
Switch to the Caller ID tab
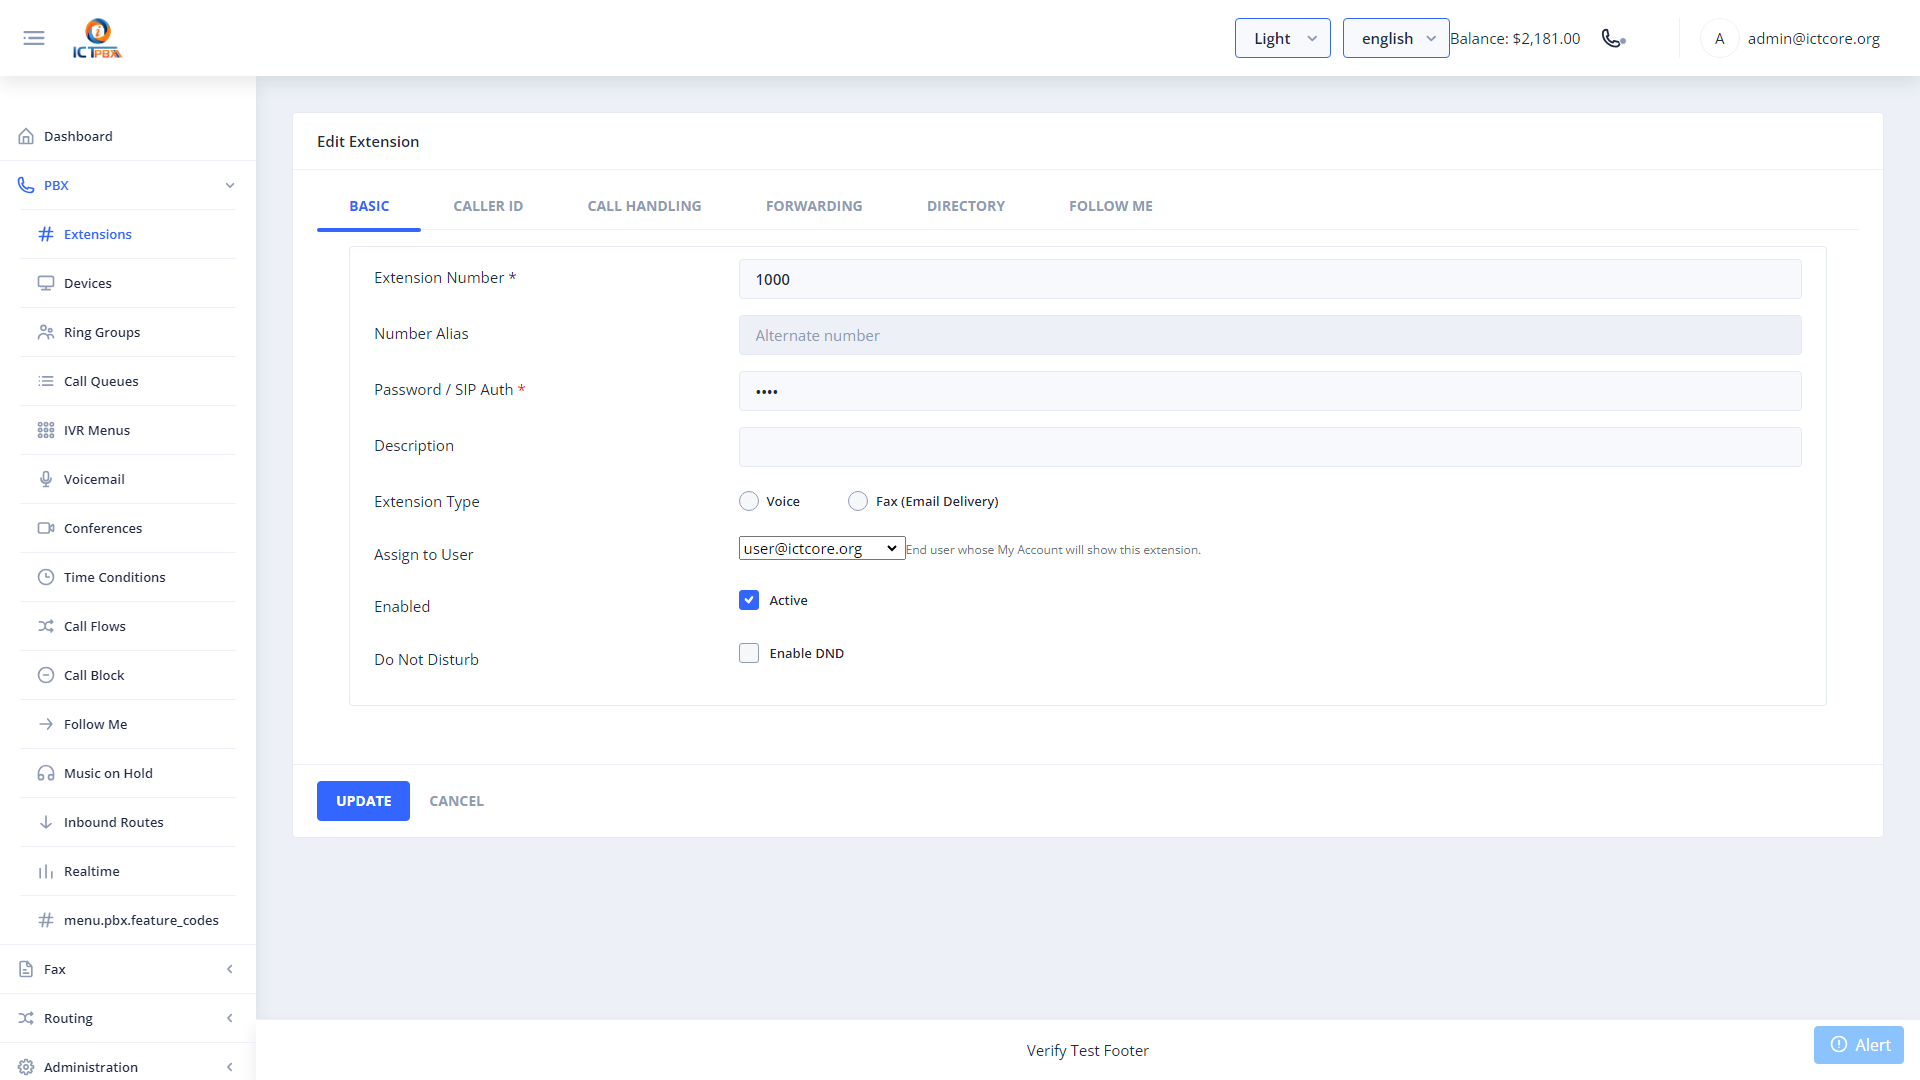(488, 206)
